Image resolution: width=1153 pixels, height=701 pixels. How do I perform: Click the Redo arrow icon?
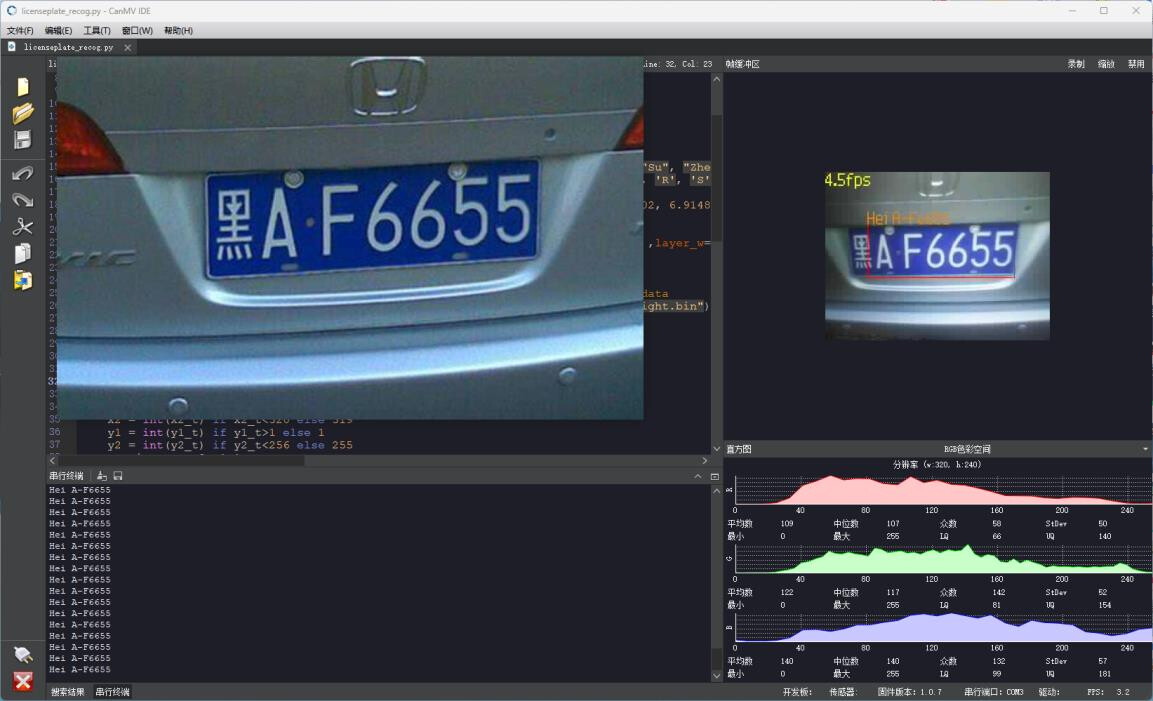pos(23,199)
